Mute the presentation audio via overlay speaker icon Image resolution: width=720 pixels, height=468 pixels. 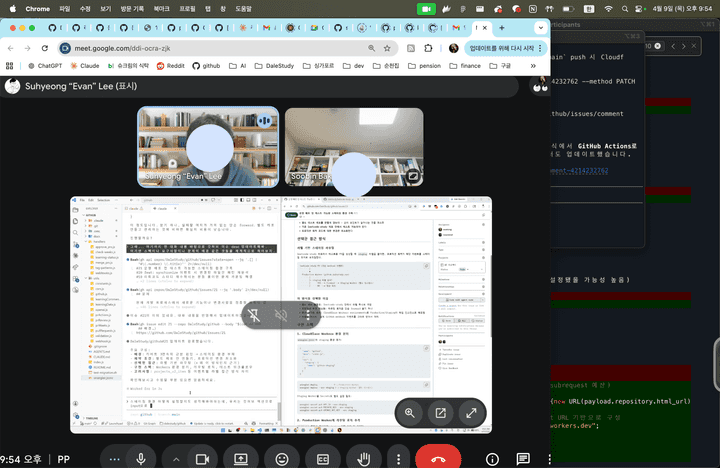click(281, 315)
